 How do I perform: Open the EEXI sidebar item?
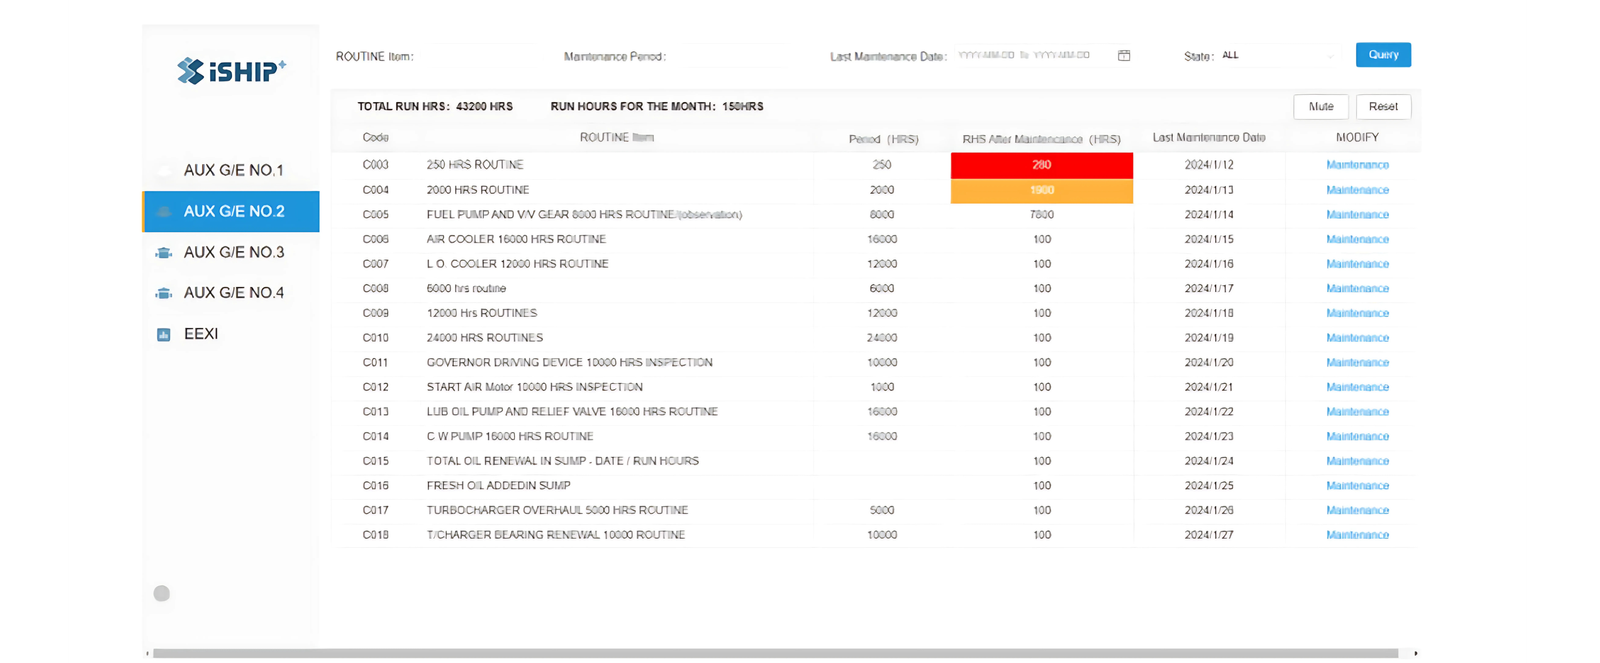click(201, 334)
